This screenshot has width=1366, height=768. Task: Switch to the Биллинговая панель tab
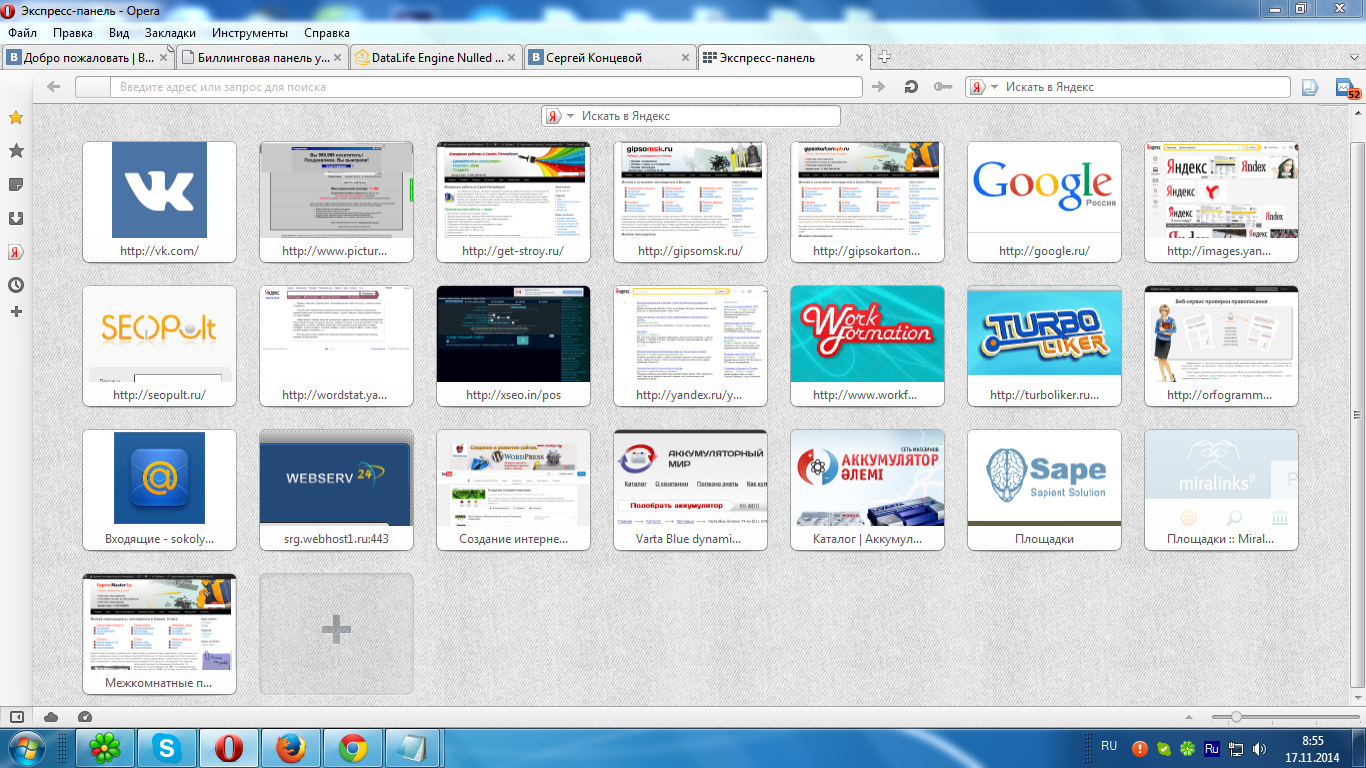(262, 58)
